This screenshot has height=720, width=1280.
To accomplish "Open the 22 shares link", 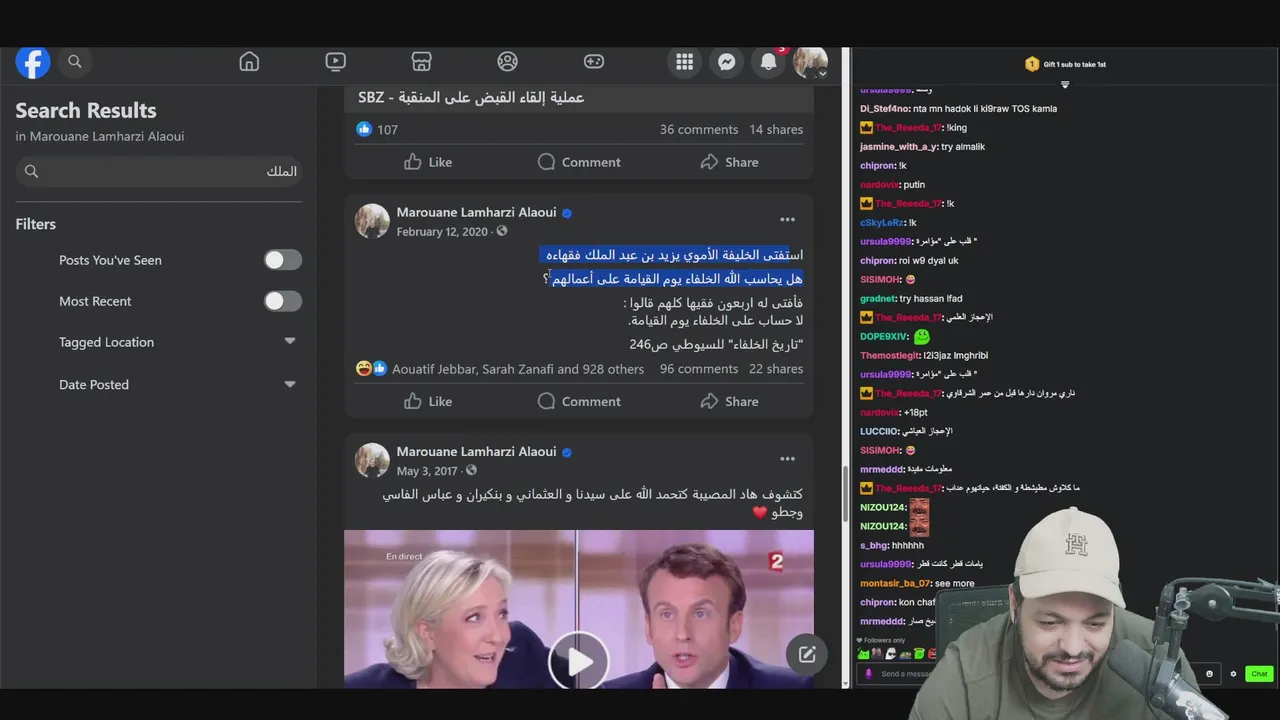I will point(776,369).
